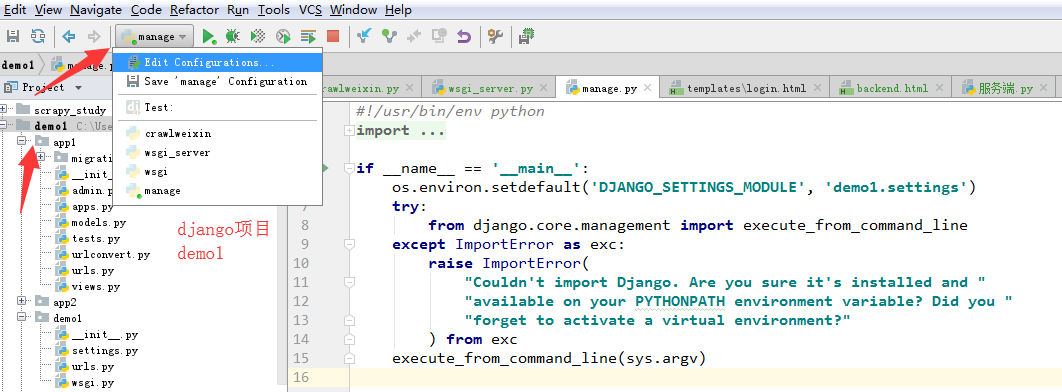Open the Help menu
Screen dimensions: 1062x392
[x=398, y=9]
